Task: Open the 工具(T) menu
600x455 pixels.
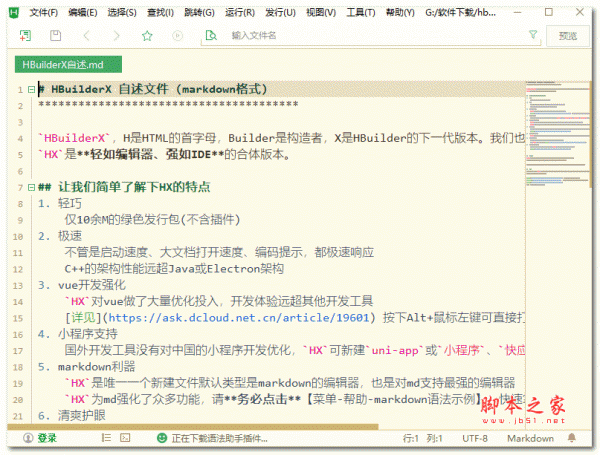Action: coord(361,13)
